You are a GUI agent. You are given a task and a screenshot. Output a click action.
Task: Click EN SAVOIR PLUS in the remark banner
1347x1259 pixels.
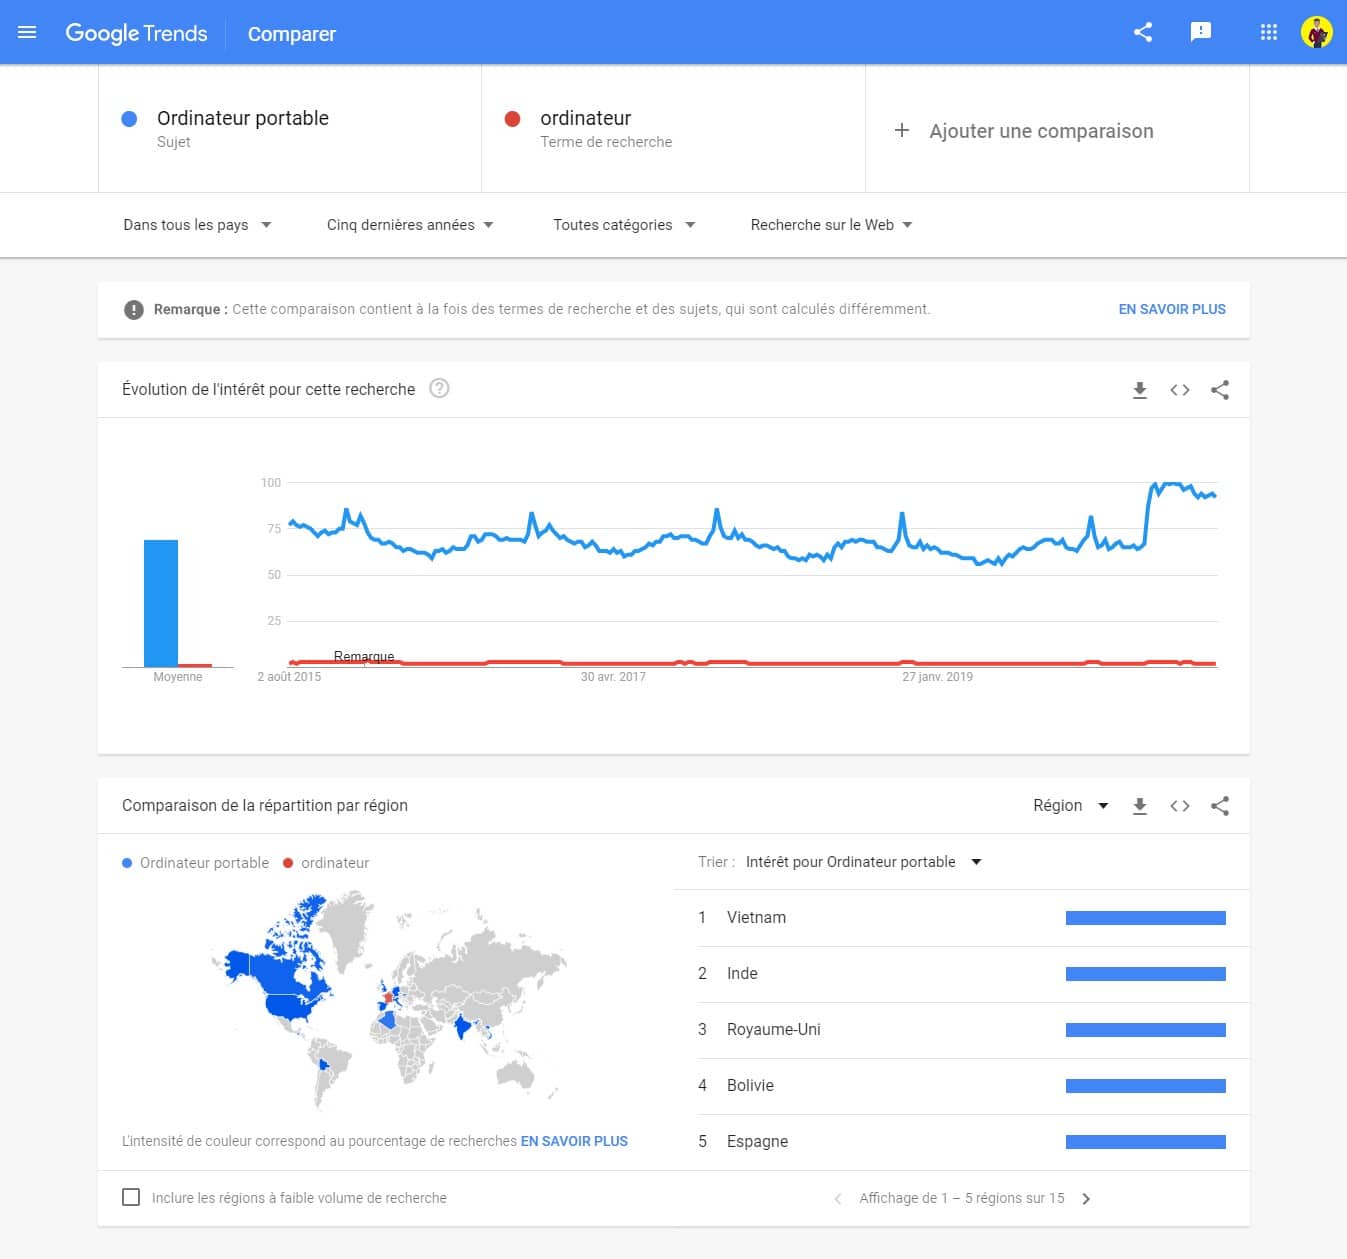pyautogui.click(x=1172, y=309)
